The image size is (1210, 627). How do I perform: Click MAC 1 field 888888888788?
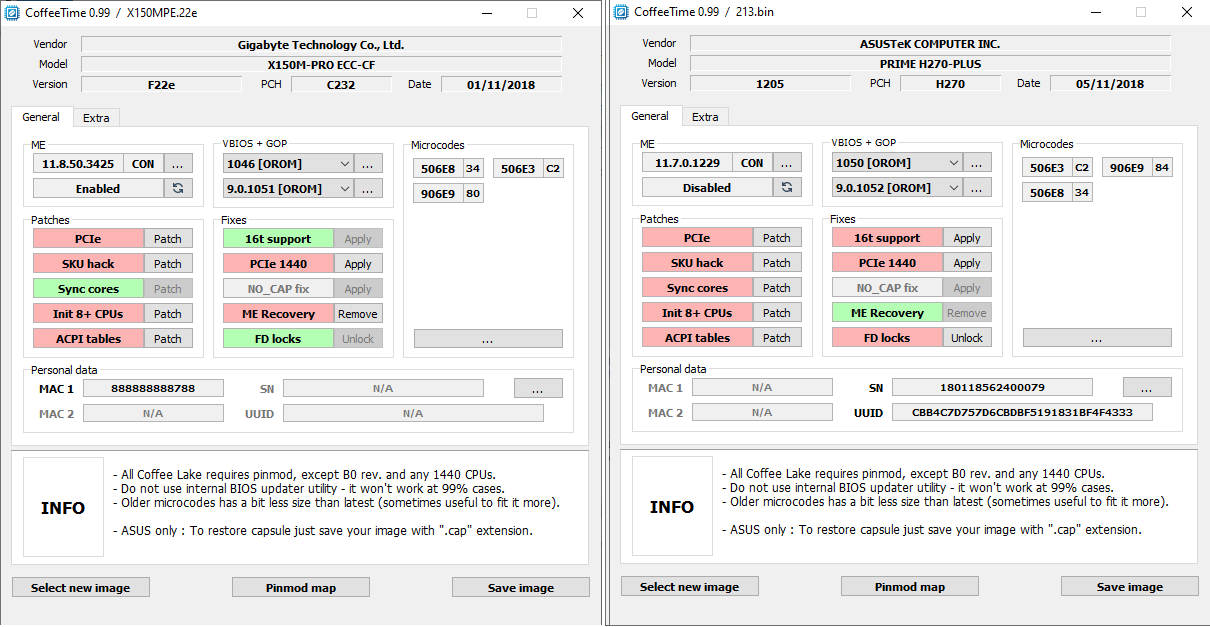(x=153, y=388)
